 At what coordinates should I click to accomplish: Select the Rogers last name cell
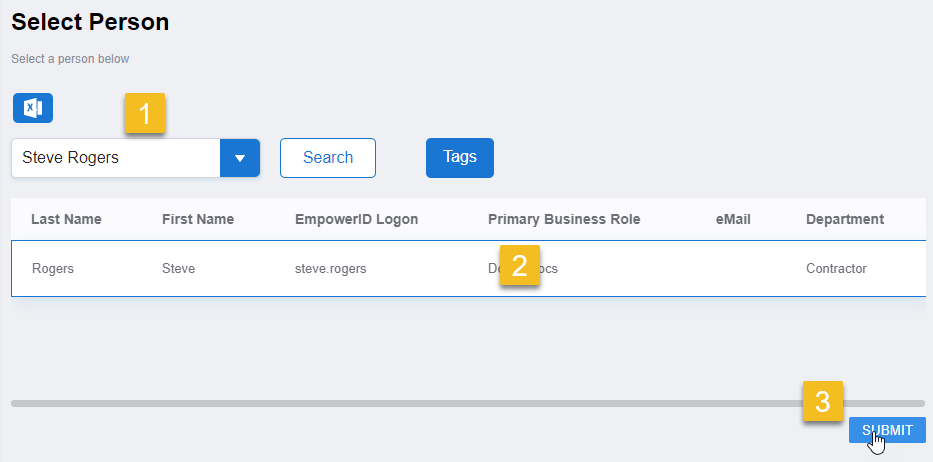point(53,268)
